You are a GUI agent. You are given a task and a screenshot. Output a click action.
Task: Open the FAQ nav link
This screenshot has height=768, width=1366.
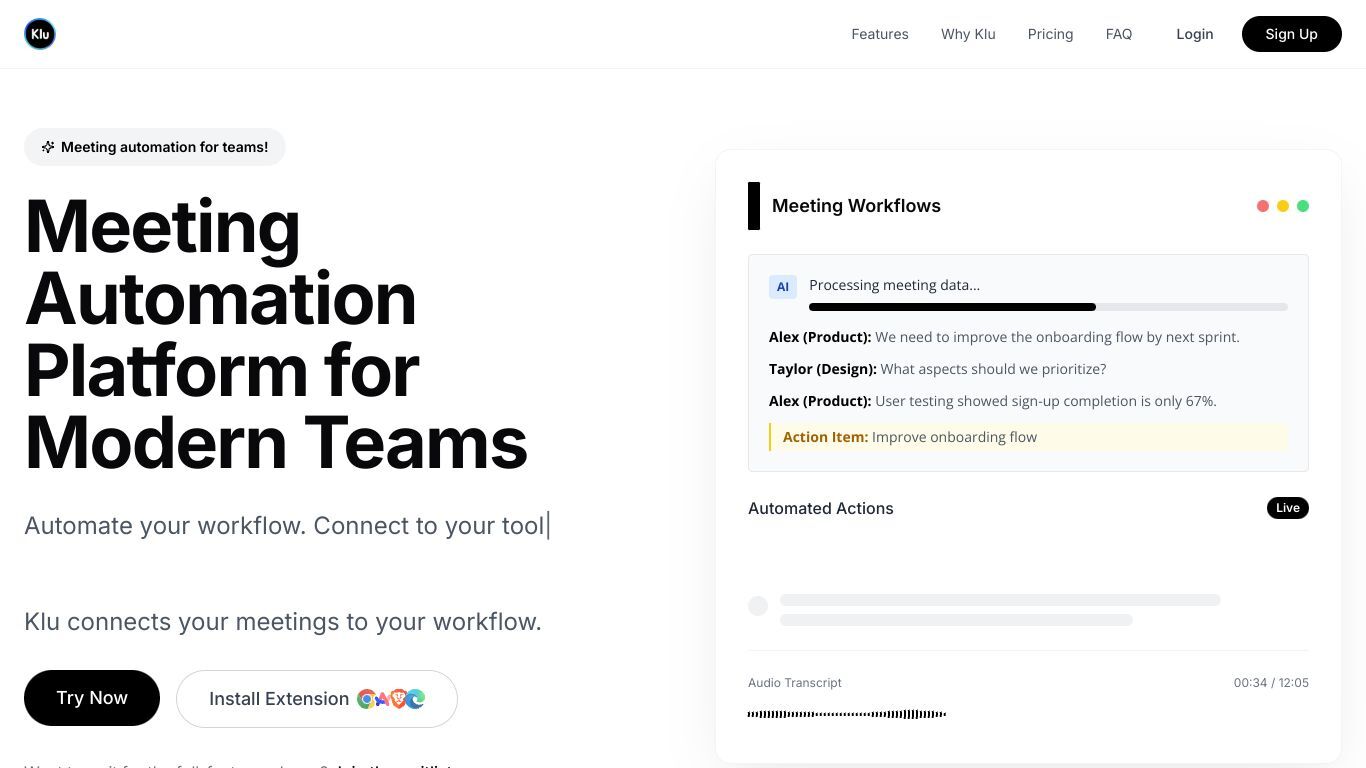tap(1119, 34)
